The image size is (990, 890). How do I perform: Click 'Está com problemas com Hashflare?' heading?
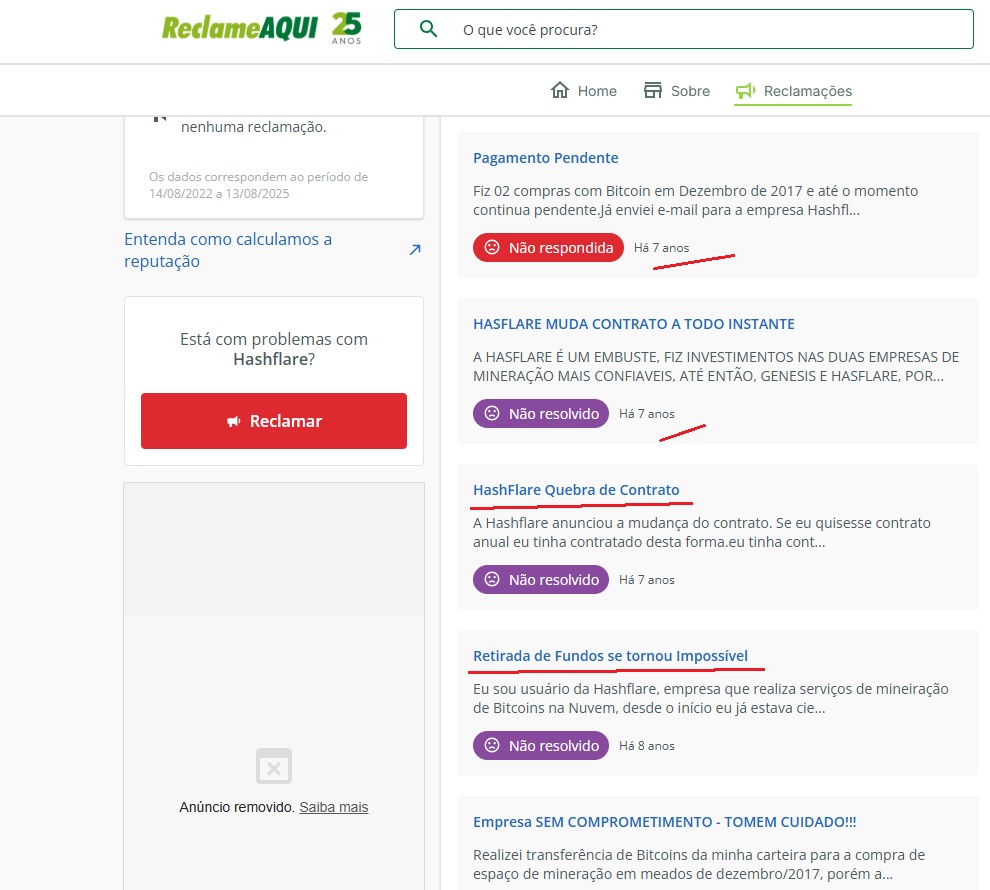[274, 349]
